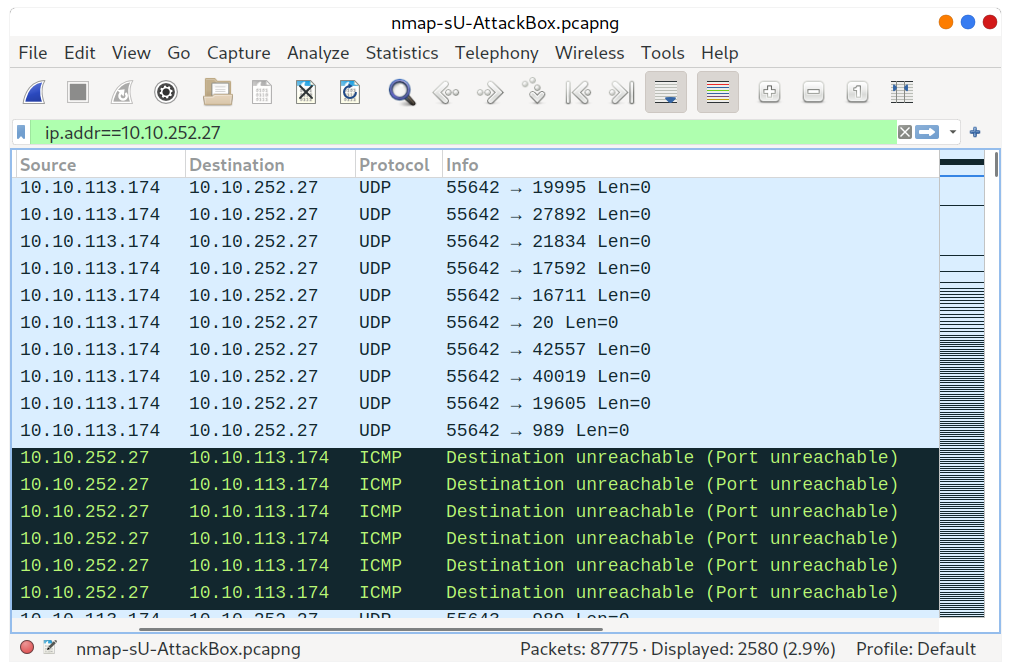The height and width of the screenshot is (671, 1011).
Task: Open the Help menu
Action: pyautogui.click(x=720, y=53)
